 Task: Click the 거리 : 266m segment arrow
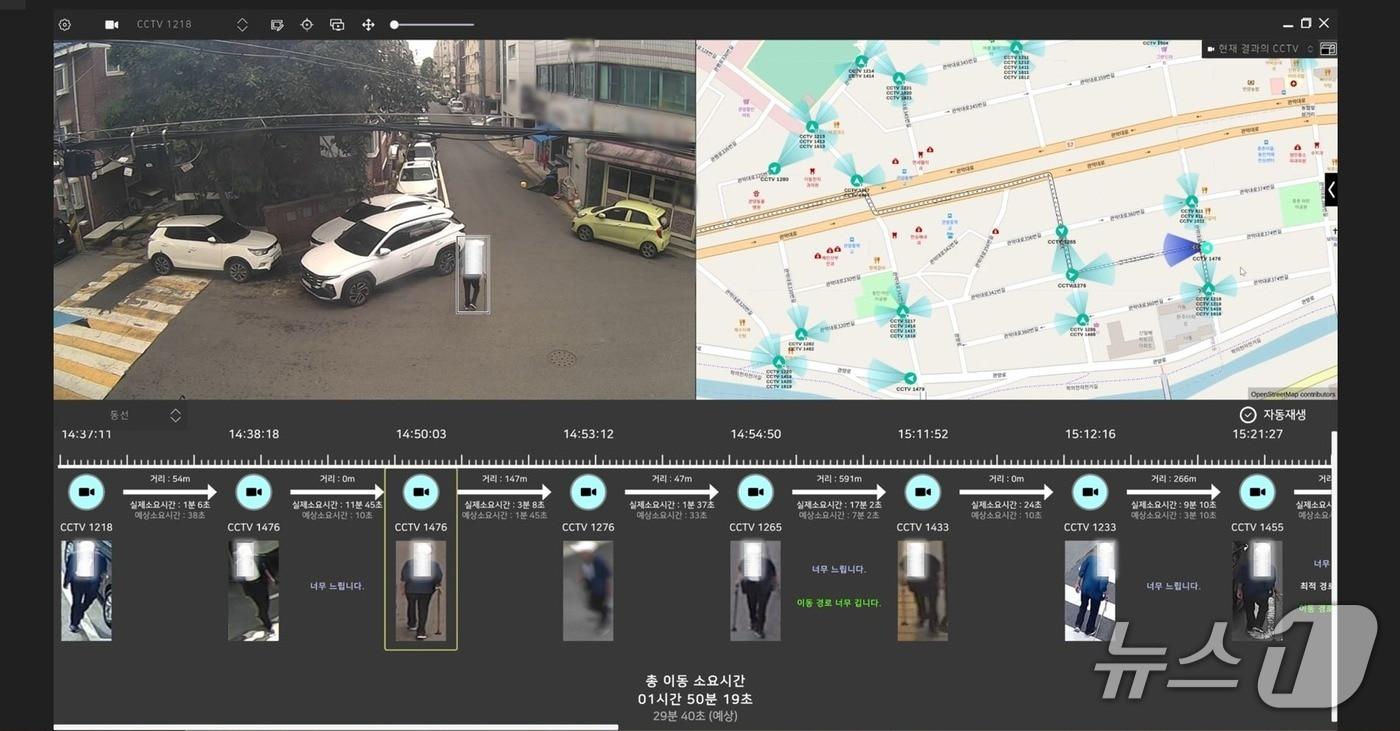coord(1173,492)
